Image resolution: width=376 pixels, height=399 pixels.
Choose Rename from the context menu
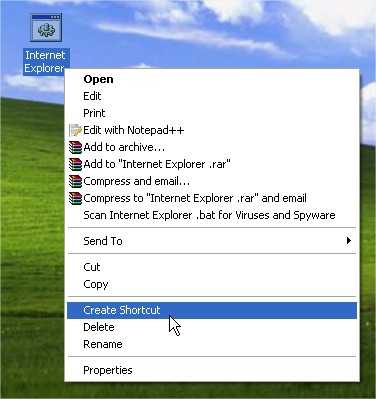(x=212, y=344)
